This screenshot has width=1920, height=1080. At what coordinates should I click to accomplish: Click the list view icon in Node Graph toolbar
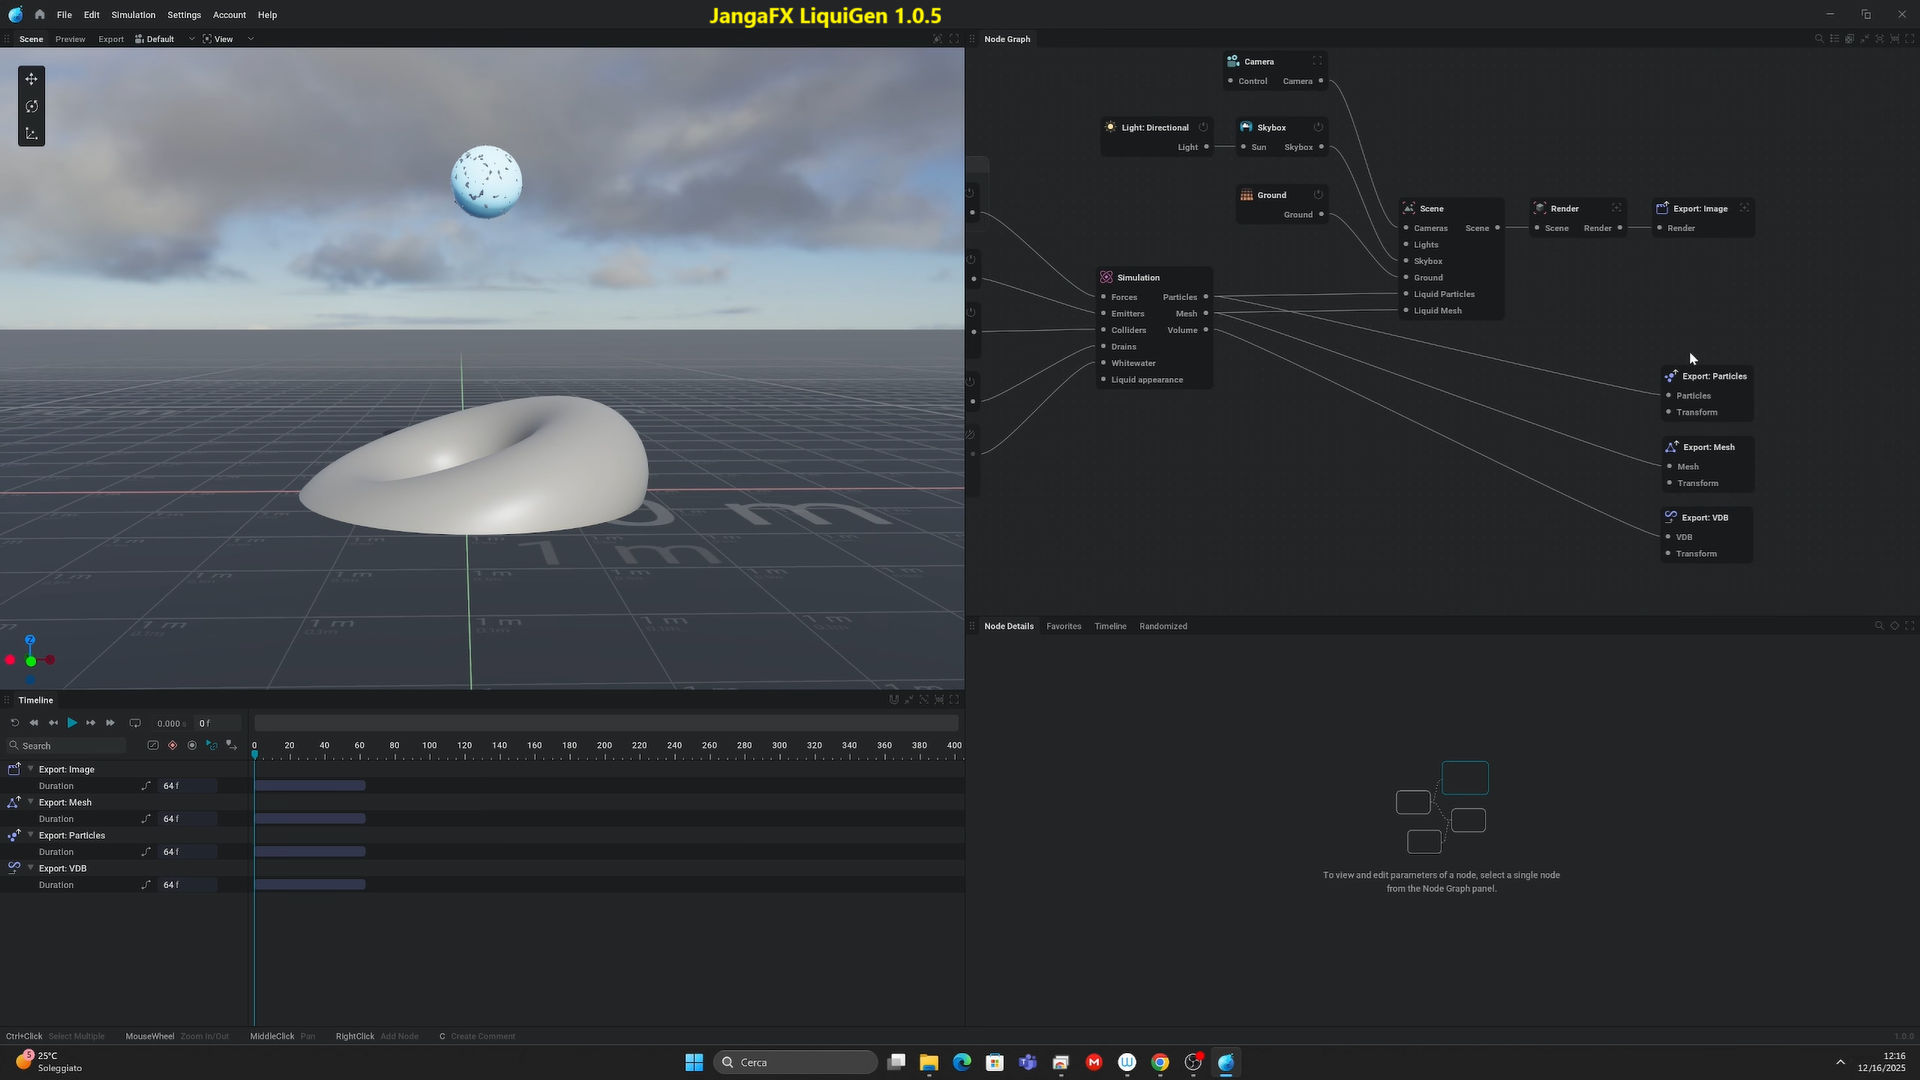click(x=1835, y=39)
